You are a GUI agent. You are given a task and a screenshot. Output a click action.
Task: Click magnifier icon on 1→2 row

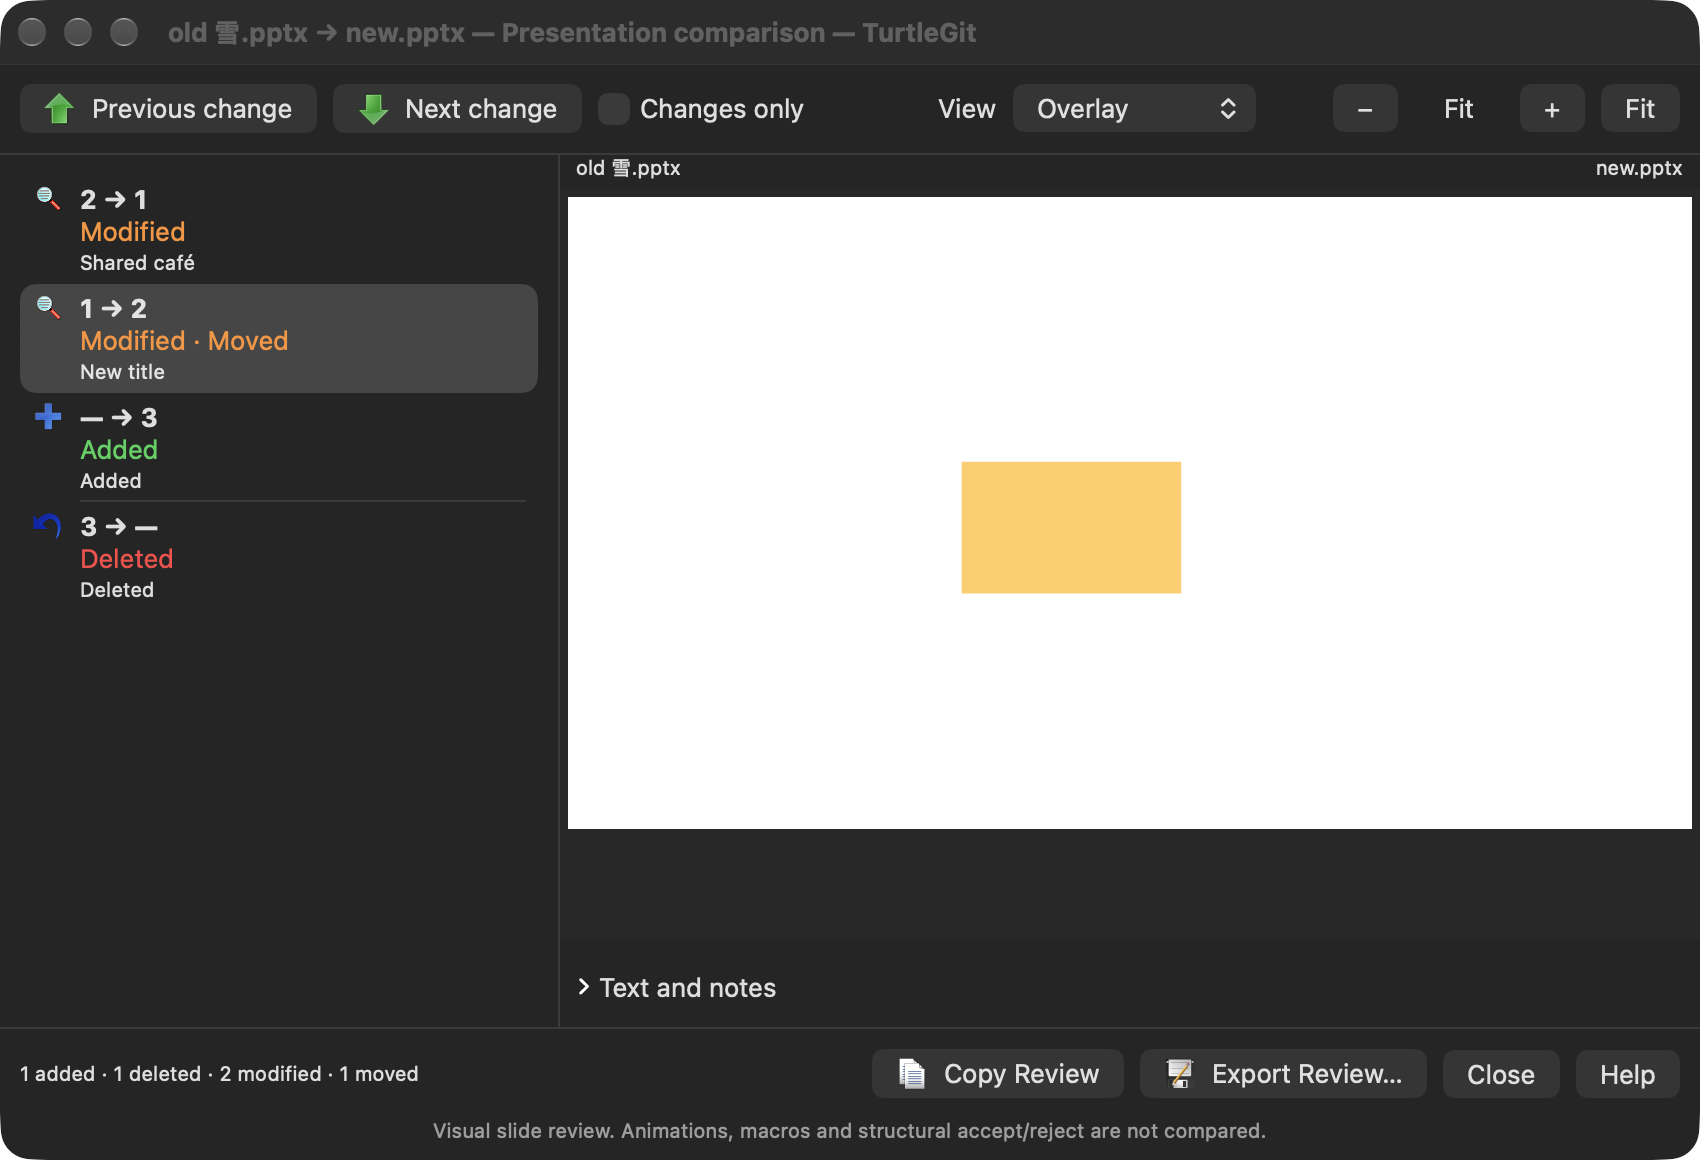tap(48, 307)
